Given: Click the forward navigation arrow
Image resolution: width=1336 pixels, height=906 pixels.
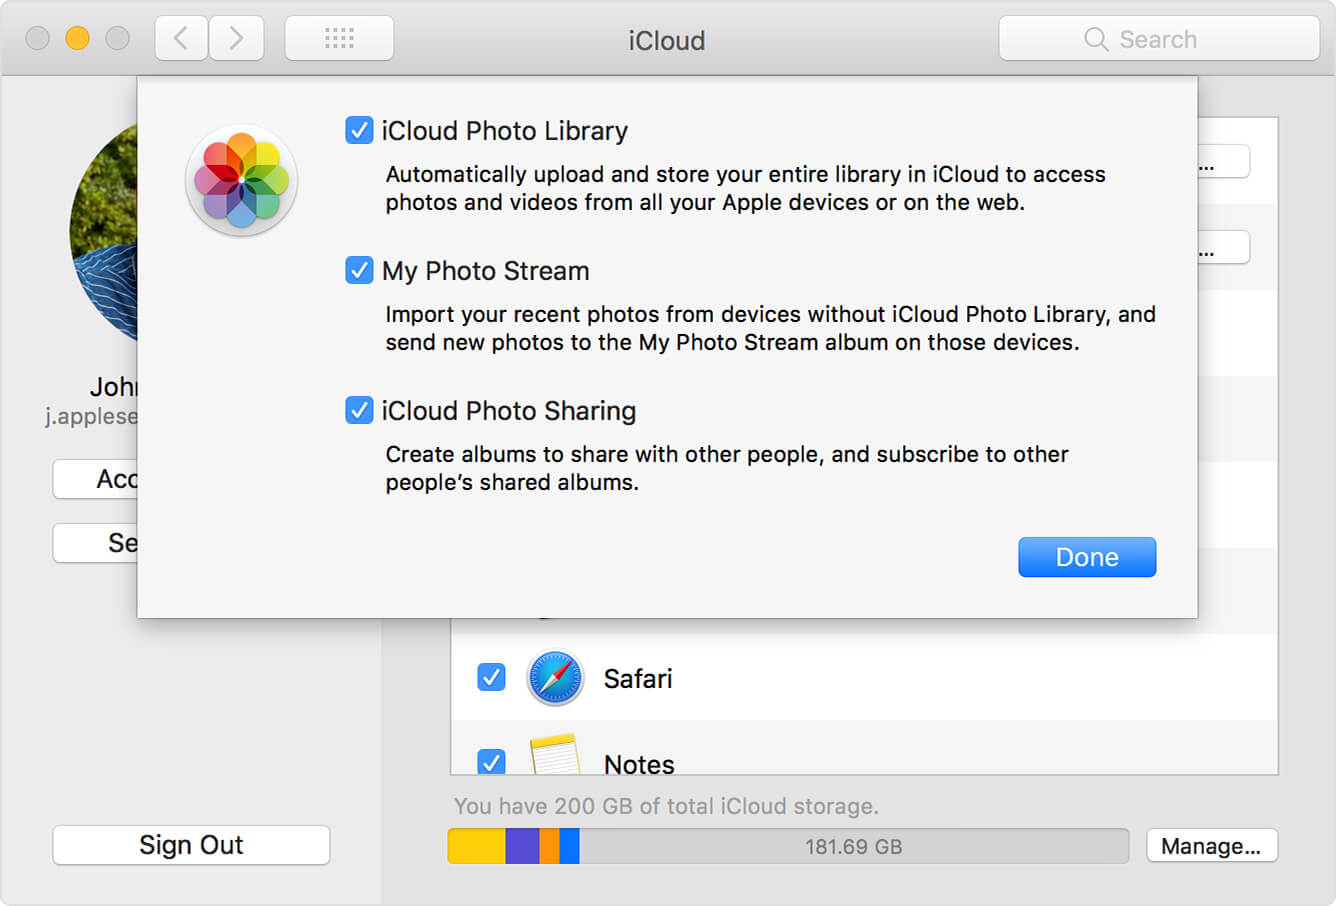Looking at the screenshot, I should (x=237, y=38).
